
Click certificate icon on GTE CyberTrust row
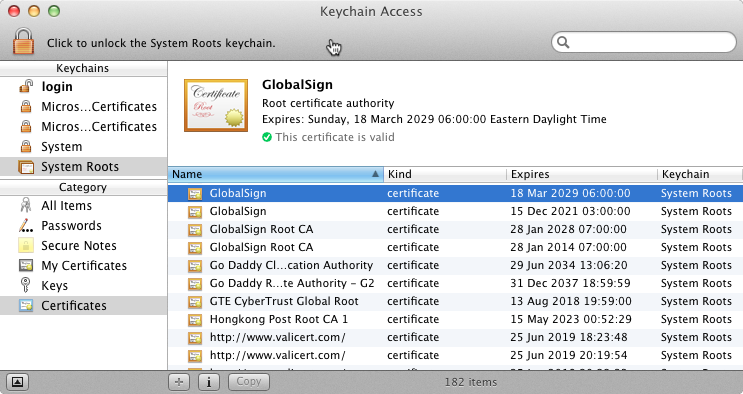pos(195,302)
